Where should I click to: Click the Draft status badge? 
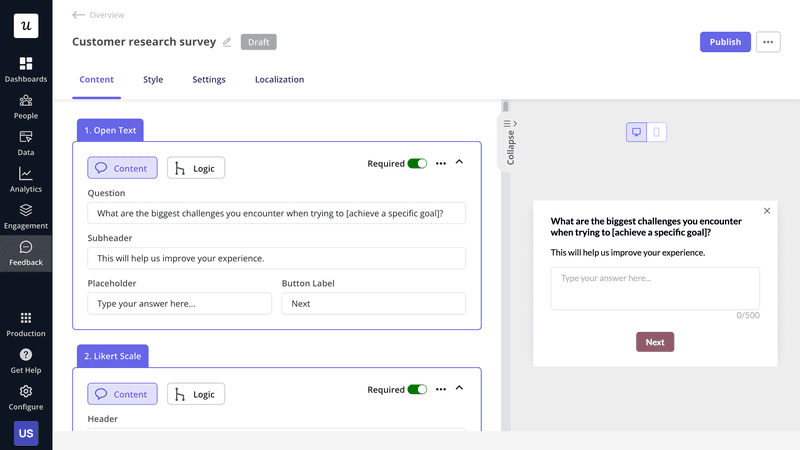click(x=259, y=42)
